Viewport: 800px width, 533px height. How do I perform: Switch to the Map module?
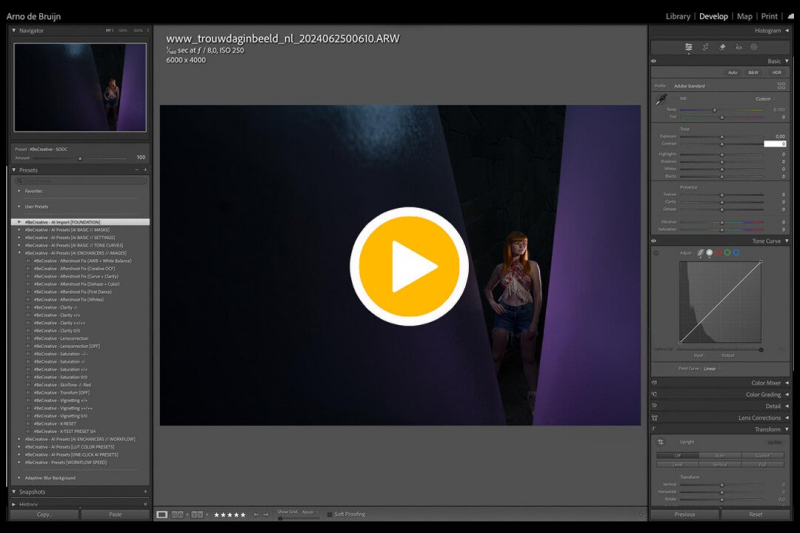[744, 16]
